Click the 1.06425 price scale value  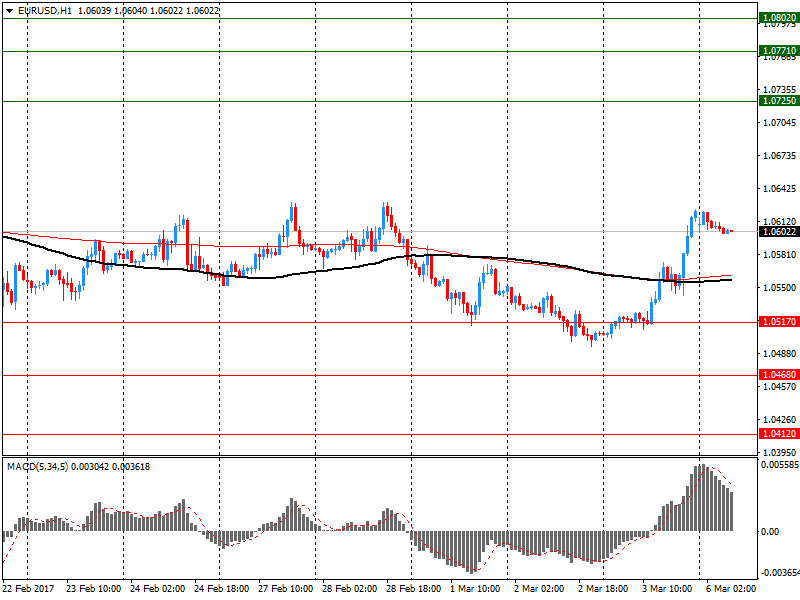point(779,189)
